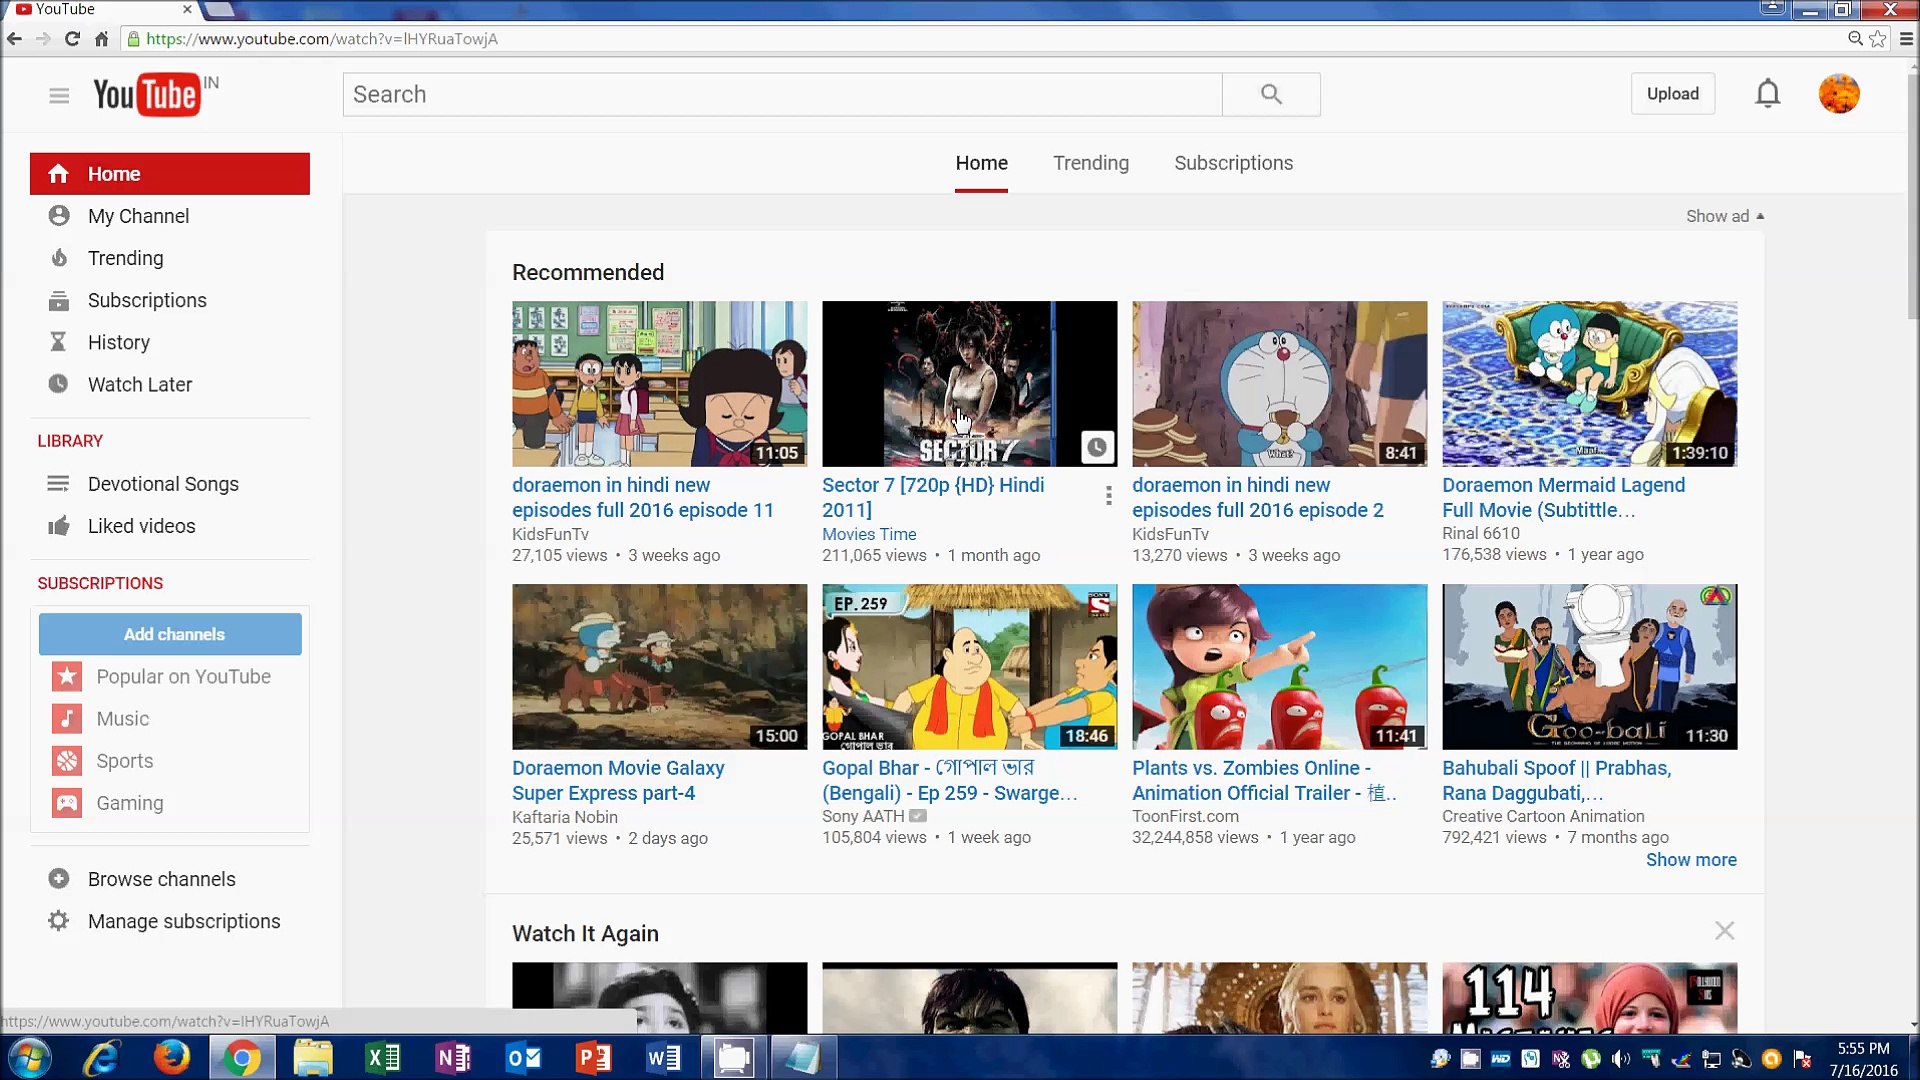Open doraemon episode 11 thumbnail

pyautogui.click(x=659, y=384)
